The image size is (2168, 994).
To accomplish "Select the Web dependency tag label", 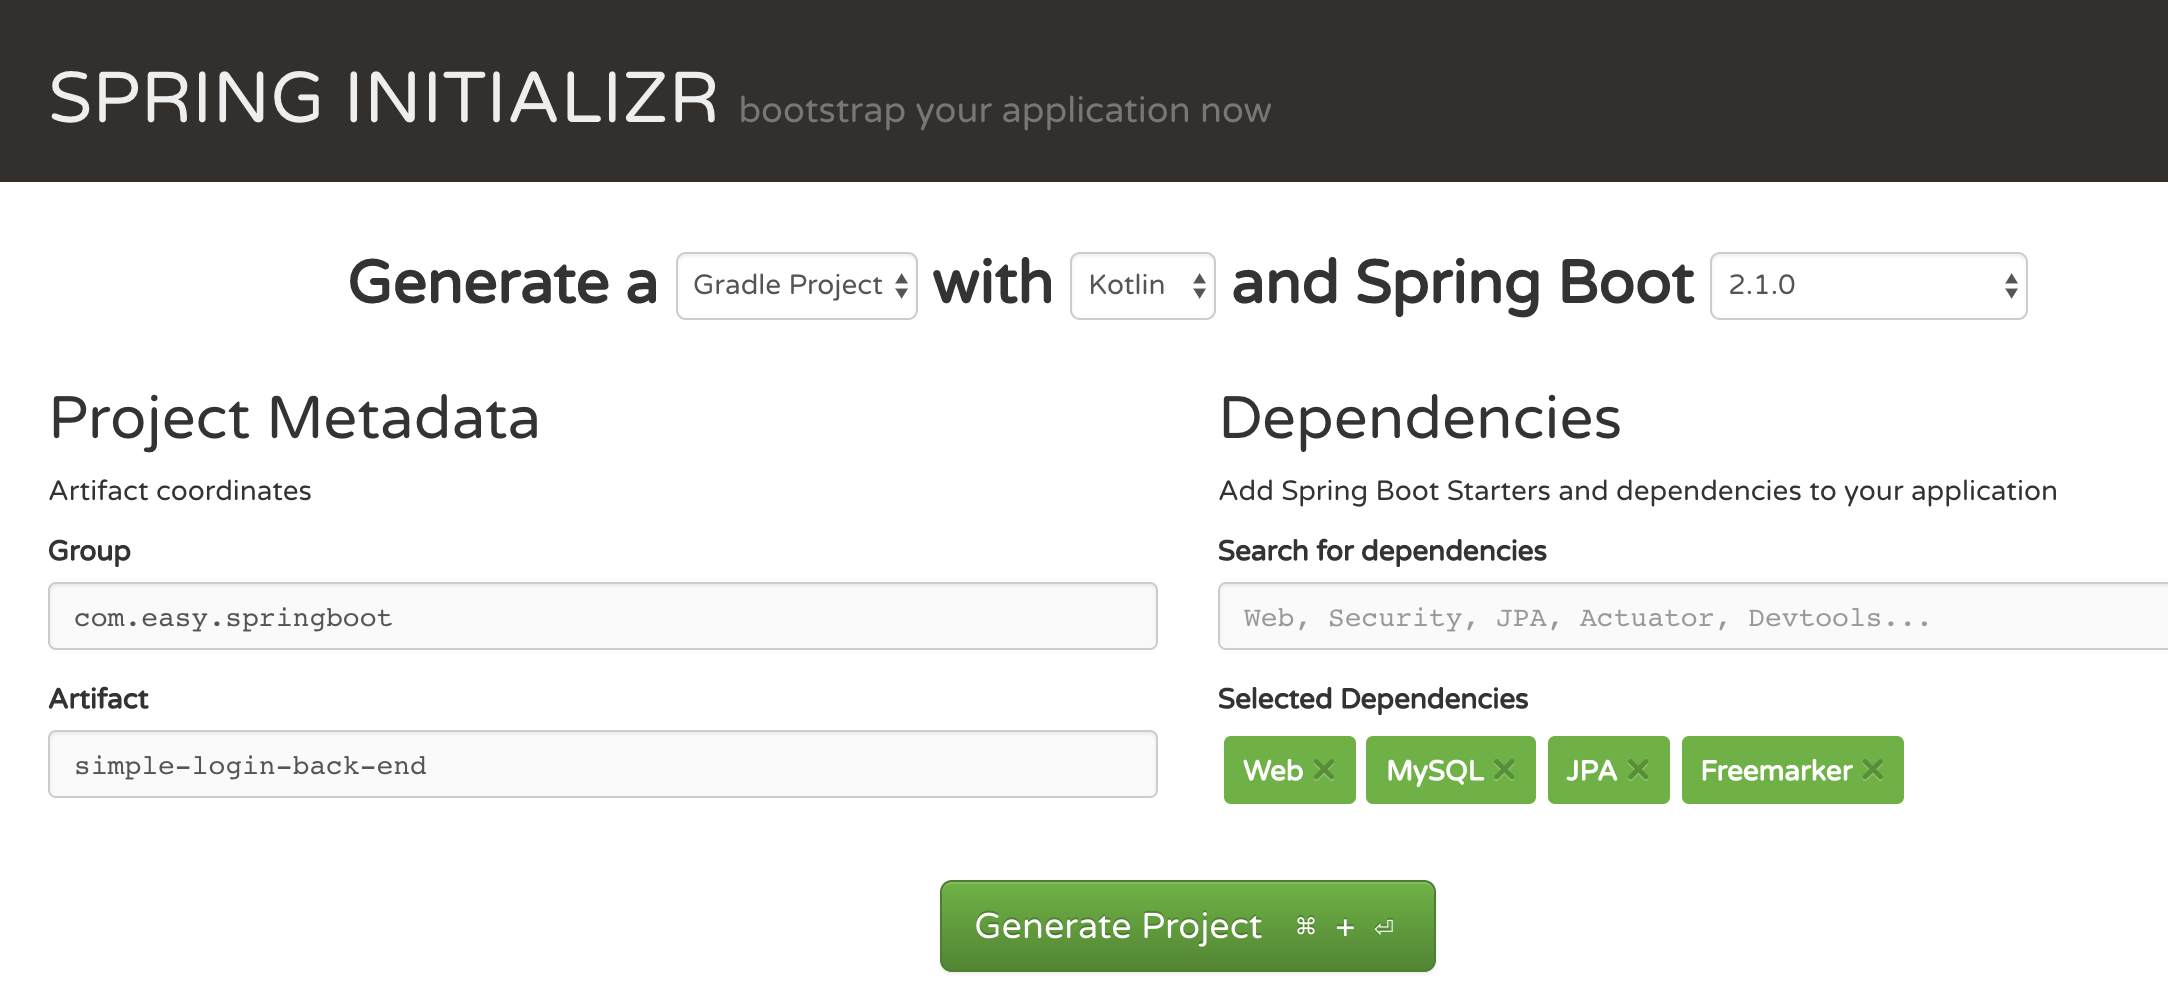I will click(1272, 770).
